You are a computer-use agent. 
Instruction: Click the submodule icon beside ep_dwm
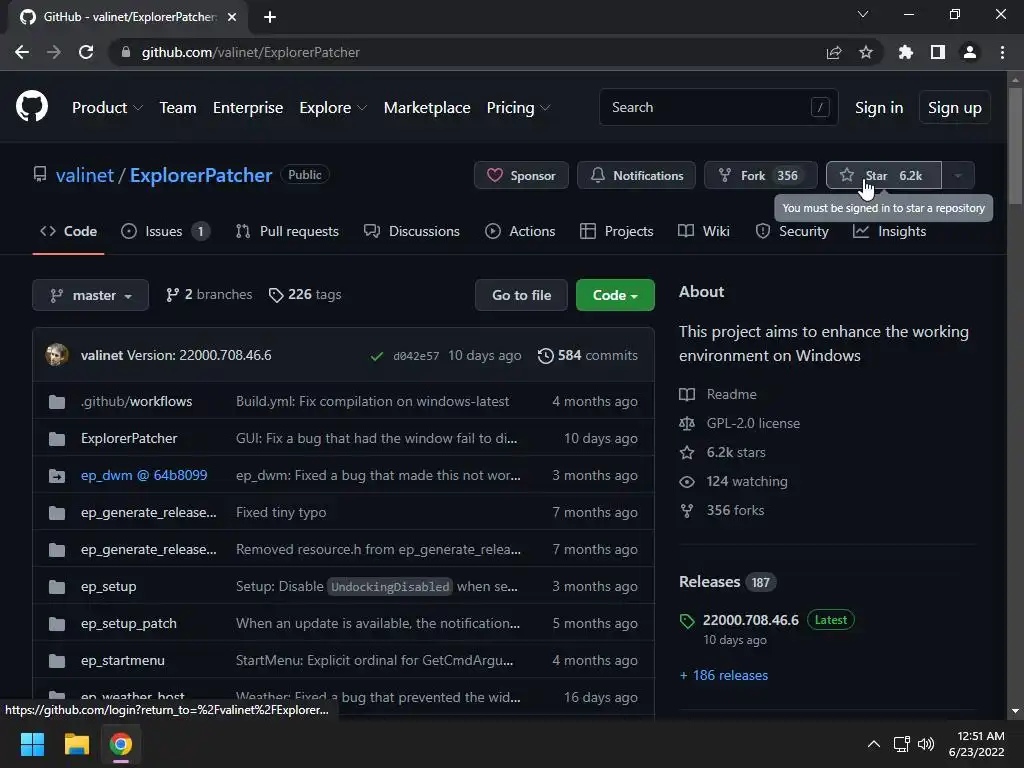pos(57,476)
